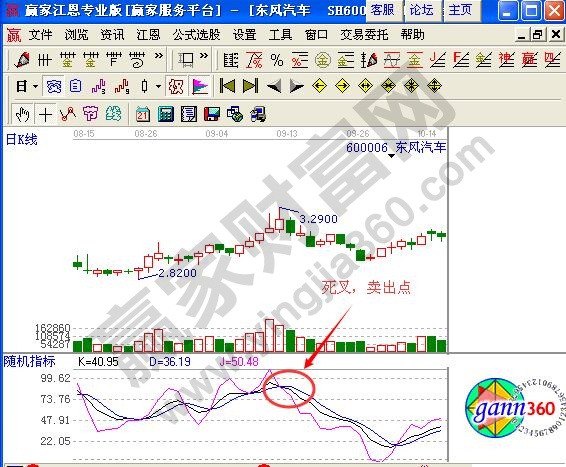Screen dimensions: 566x467
Task: Expand the second toolbar overflow chevron next to frame tool
Action: tap(204, 56)
